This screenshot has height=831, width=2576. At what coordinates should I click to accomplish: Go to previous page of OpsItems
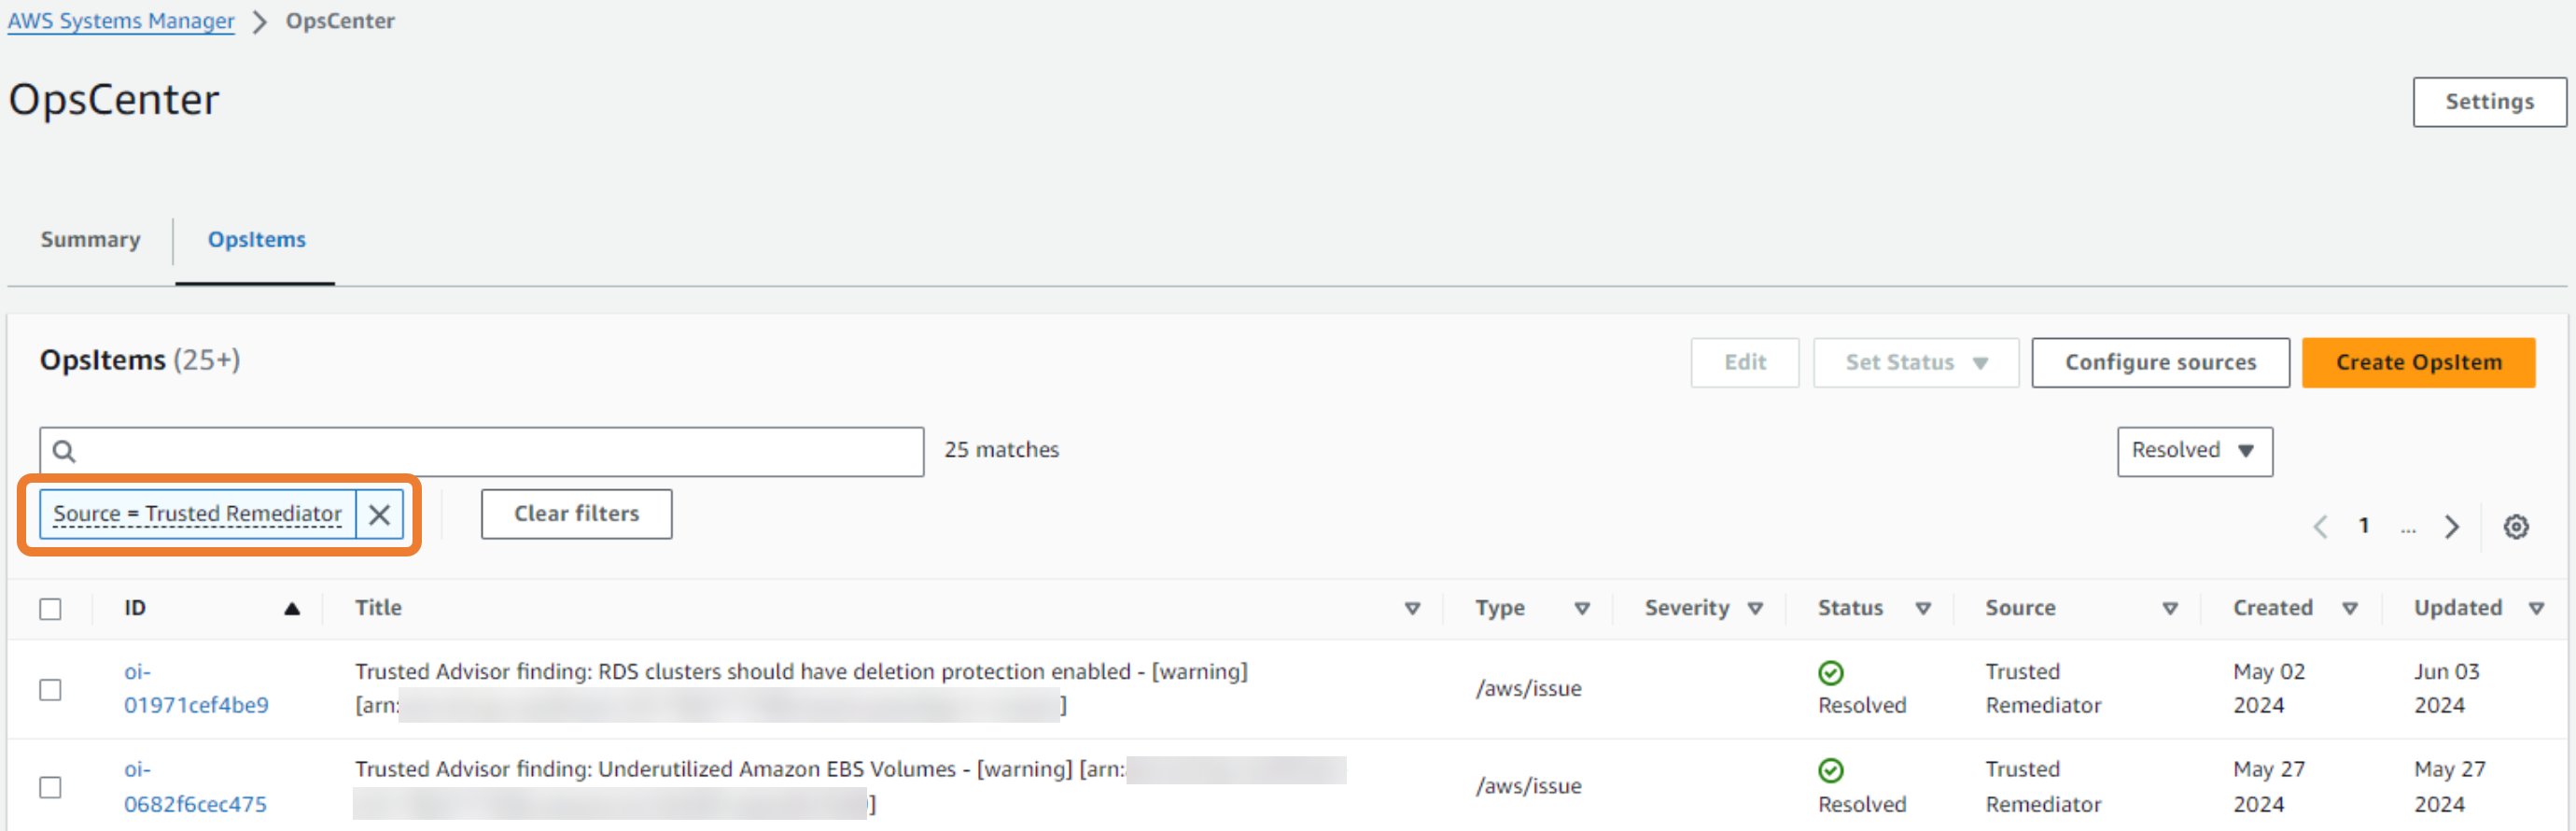click(x=2320, y=526)
